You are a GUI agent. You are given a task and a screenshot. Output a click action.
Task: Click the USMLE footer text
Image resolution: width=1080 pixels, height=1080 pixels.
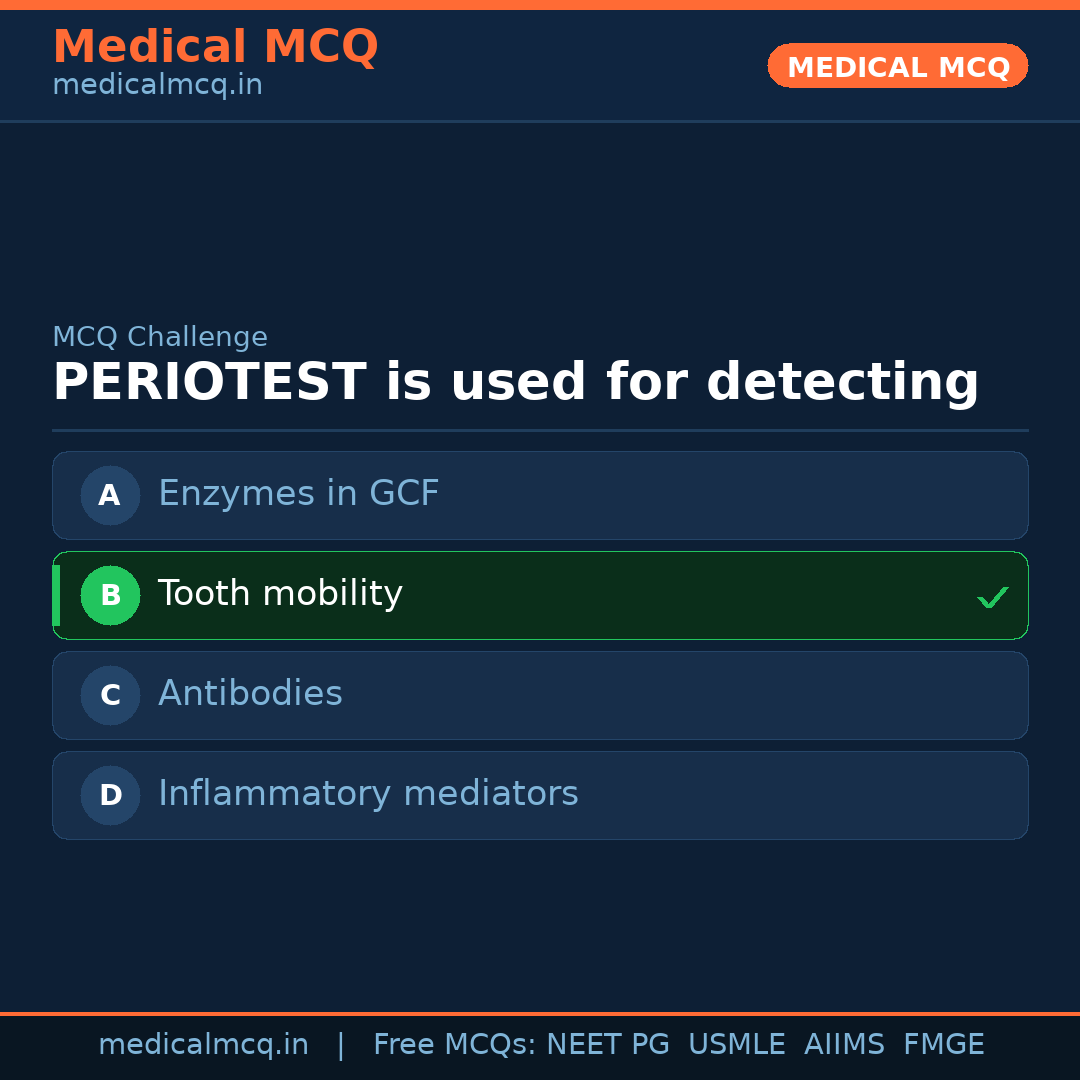736,1045
